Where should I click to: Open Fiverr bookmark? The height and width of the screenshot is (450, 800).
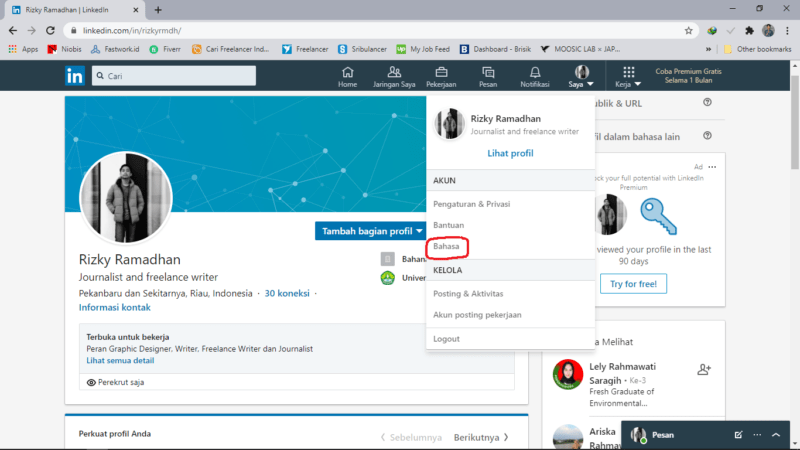165,49
